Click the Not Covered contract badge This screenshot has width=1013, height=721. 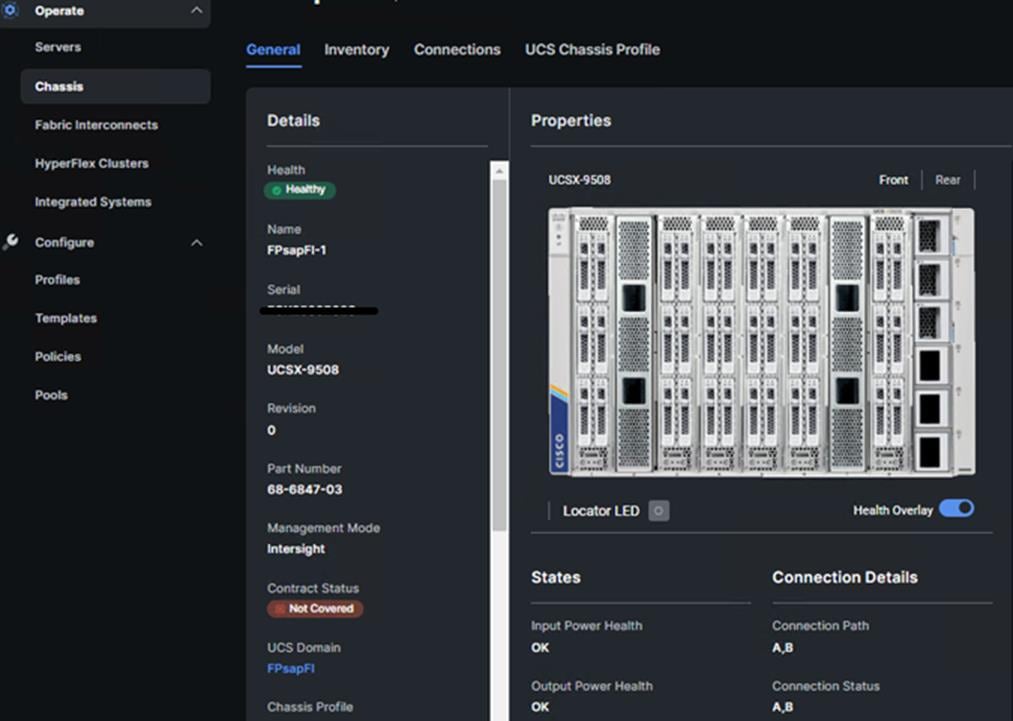(315, 609)
